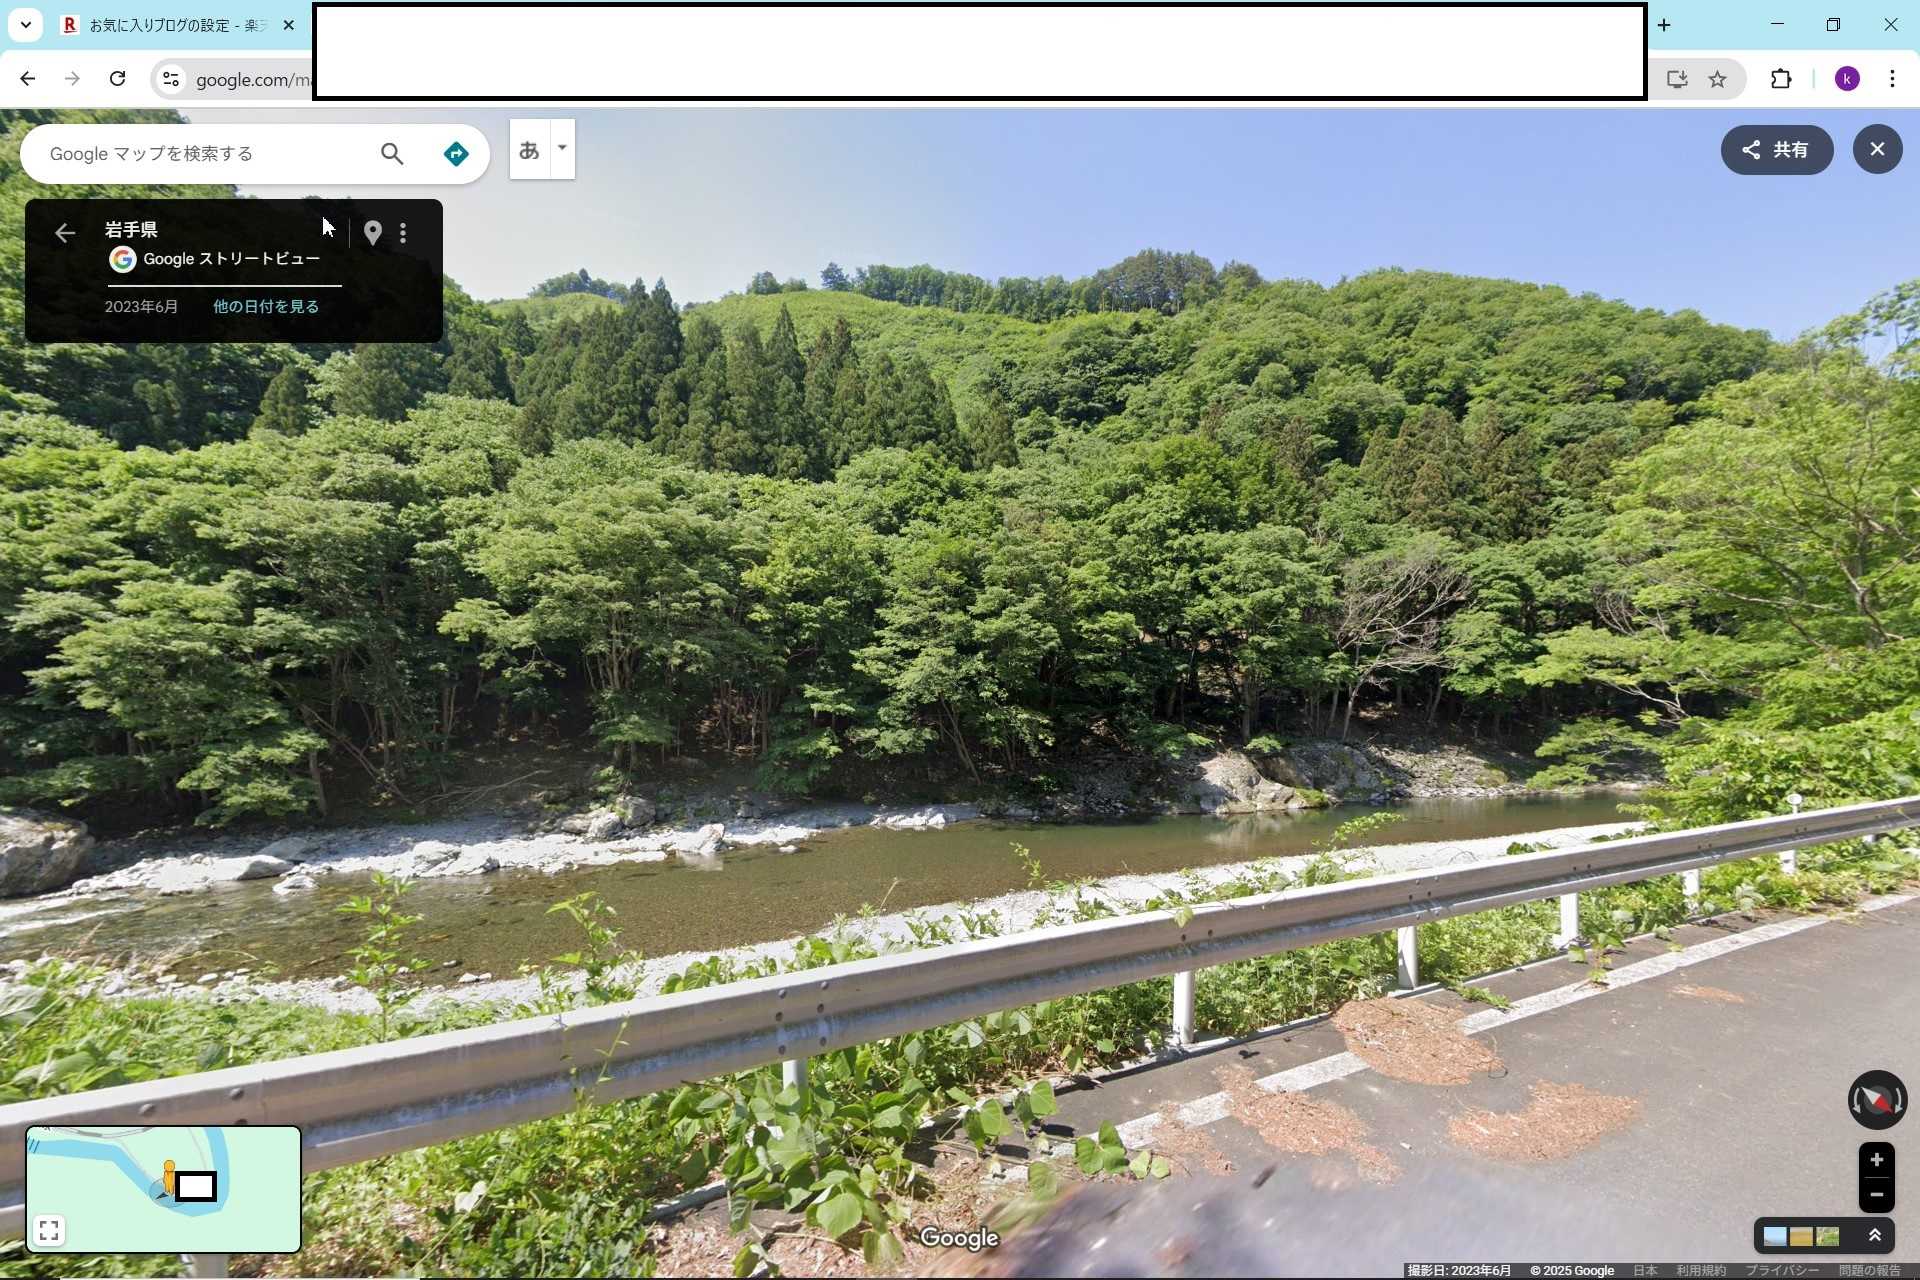Open the Chrome tab search dropdown
Image resolution: width=1920 pixels, height=1280 pixels.
26,25
